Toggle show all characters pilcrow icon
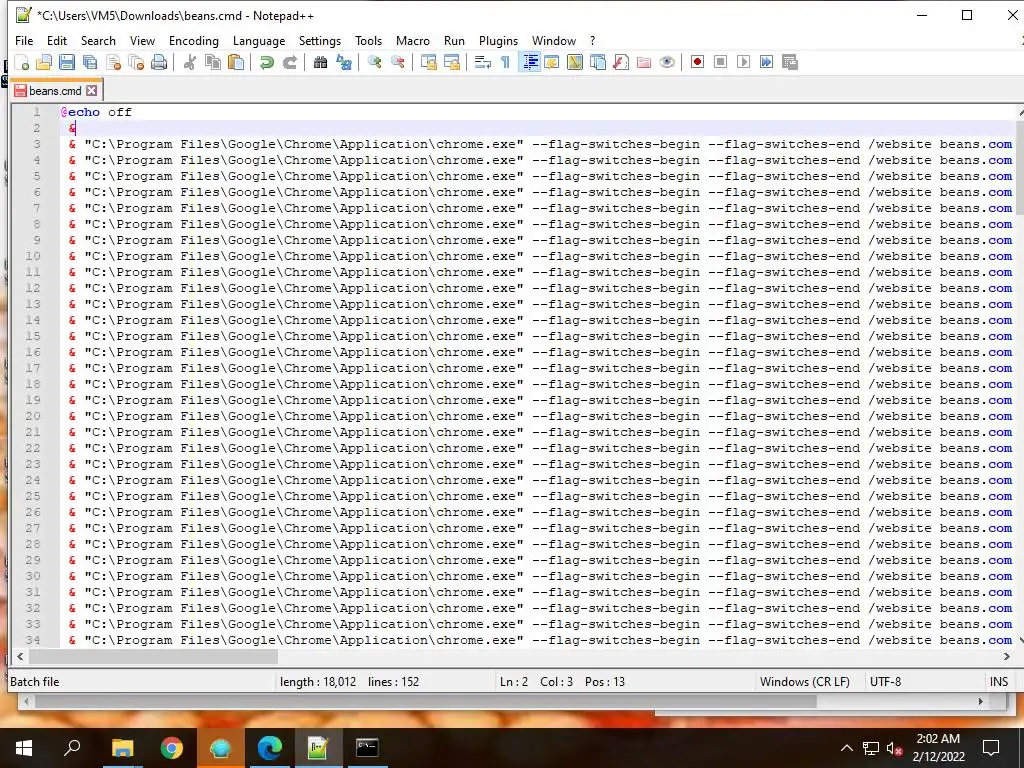The image size is (1024, 768). point(505,62)
